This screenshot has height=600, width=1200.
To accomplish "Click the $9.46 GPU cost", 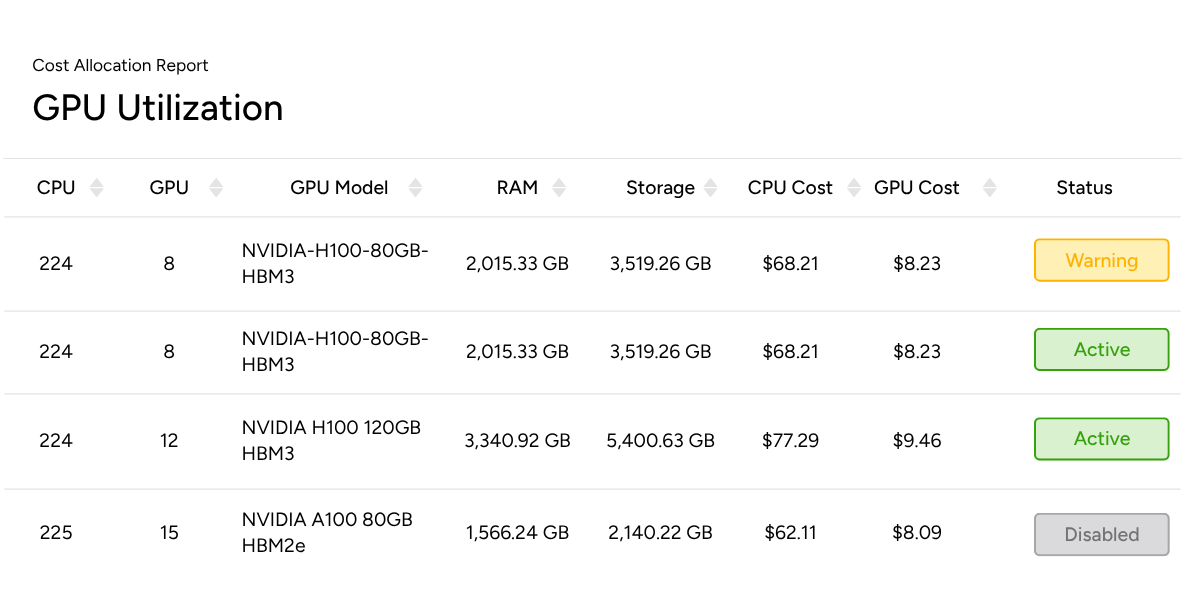I will (x=917, y=441).
